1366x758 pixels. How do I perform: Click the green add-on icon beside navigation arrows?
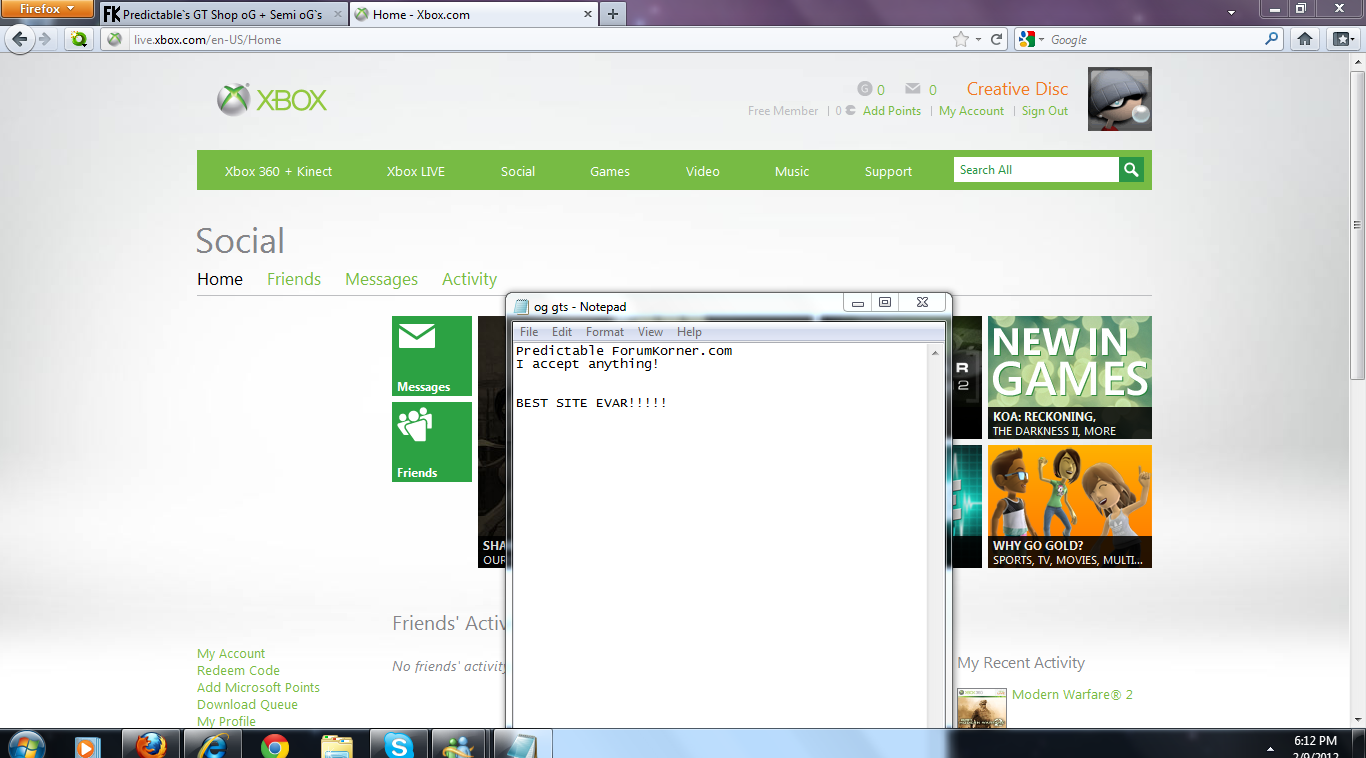point(79,39)
